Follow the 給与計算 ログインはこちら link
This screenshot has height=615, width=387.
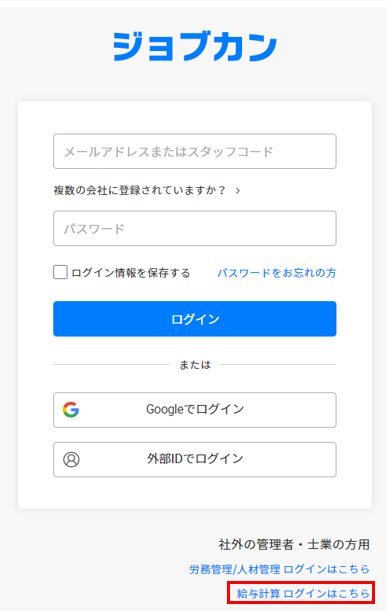point(303,593)
